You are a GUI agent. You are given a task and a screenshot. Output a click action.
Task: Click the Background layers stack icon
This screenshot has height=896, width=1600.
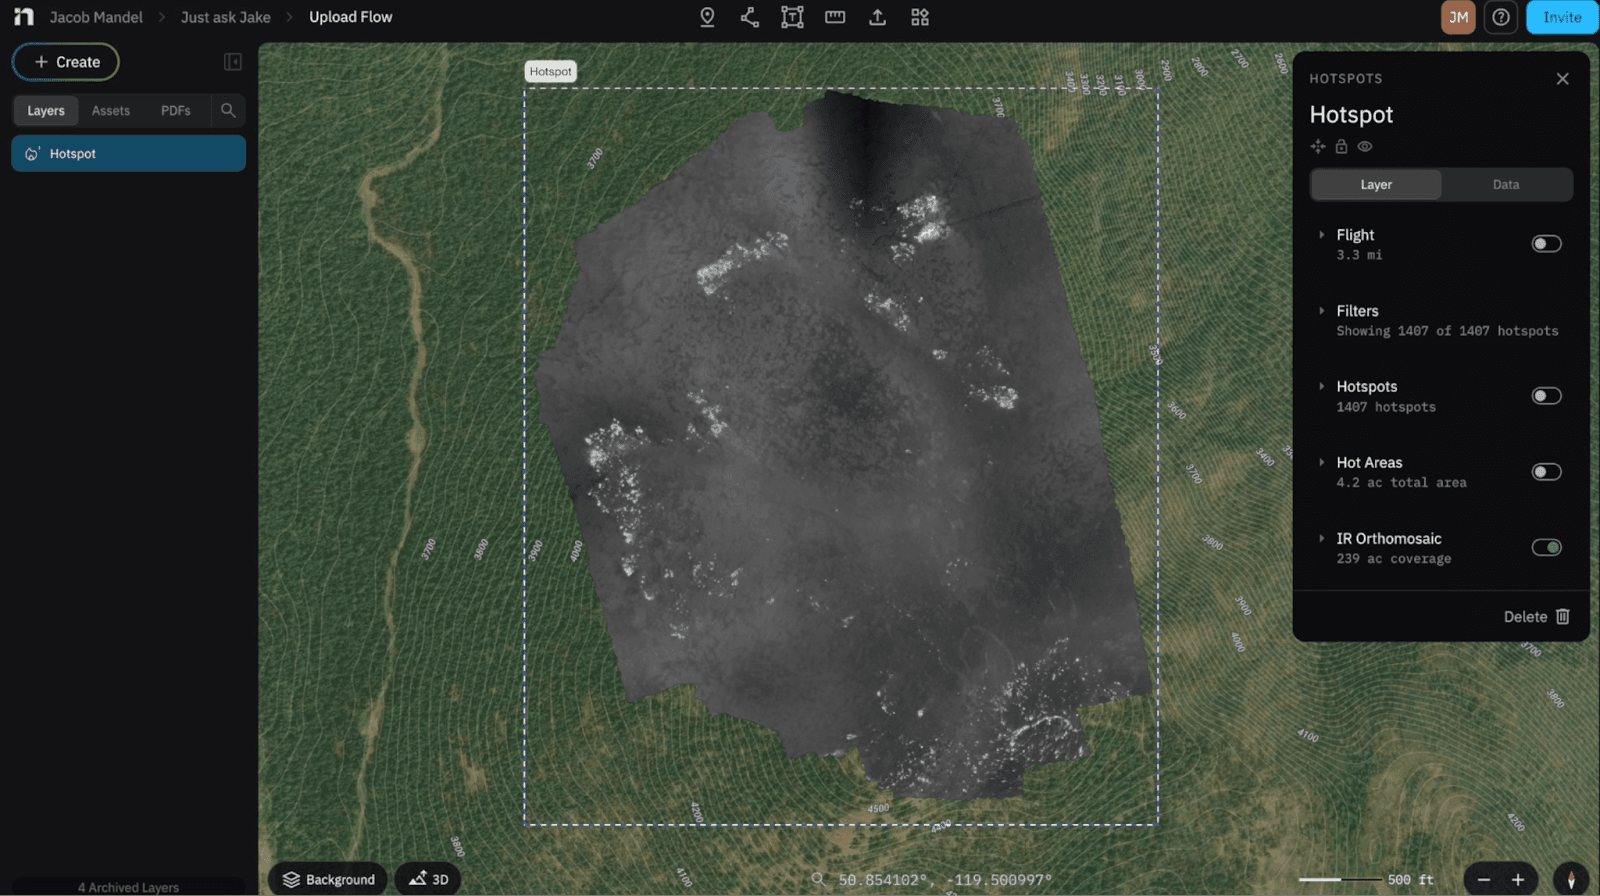(x=291, y=880)
